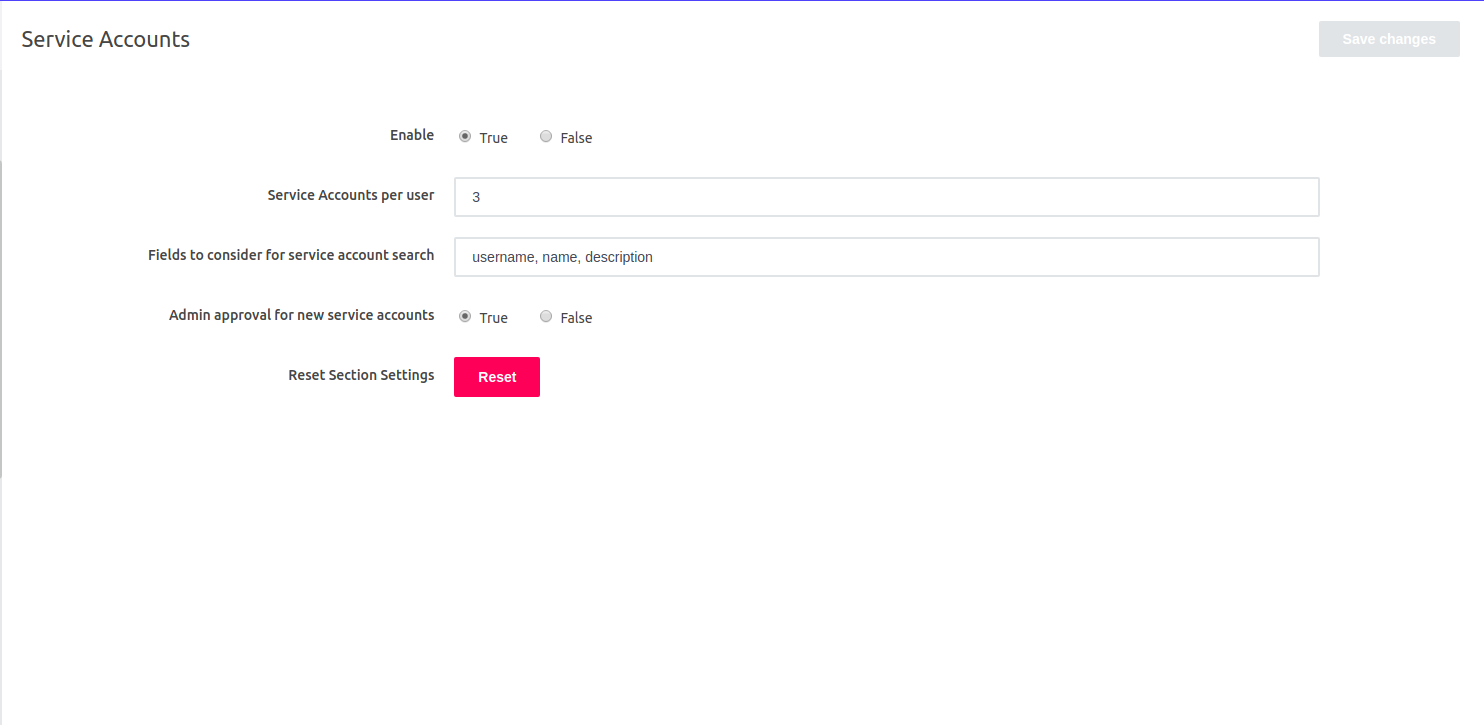Set Enable to False

pos(546,136)
